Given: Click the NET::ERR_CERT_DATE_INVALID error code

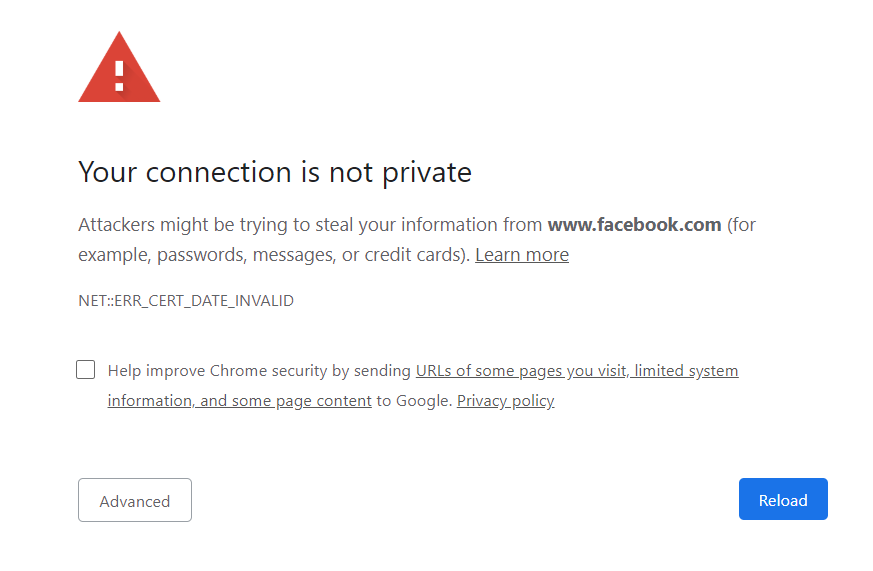Looking at the screenshot, I should click(186, 300).
